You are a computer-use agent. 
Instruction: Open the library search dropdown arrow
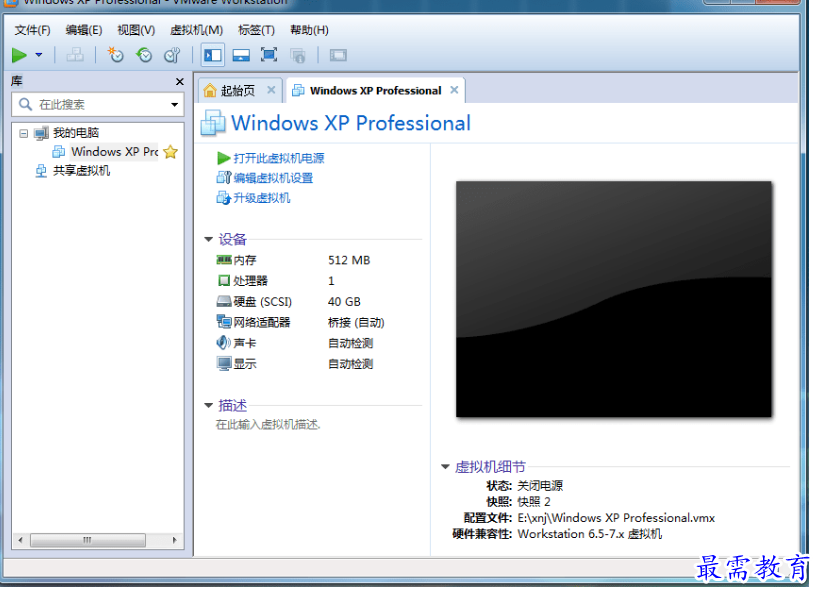click(174, 105)
